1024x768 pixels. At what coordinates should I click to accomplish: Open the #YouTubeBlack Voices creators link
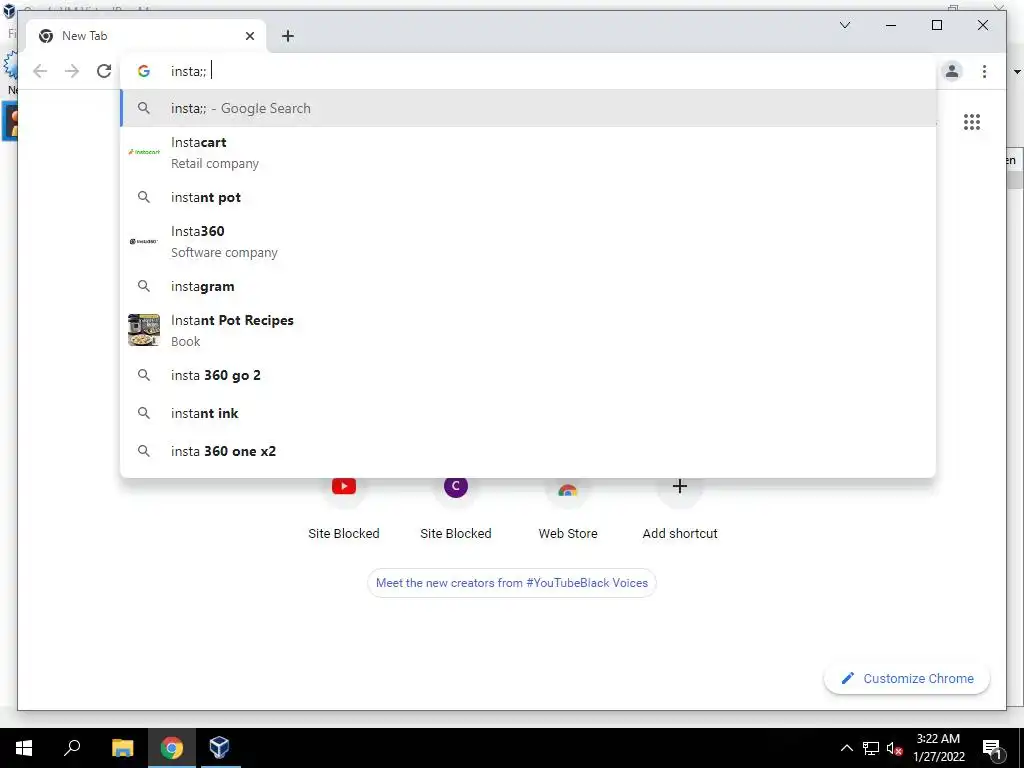512,583
